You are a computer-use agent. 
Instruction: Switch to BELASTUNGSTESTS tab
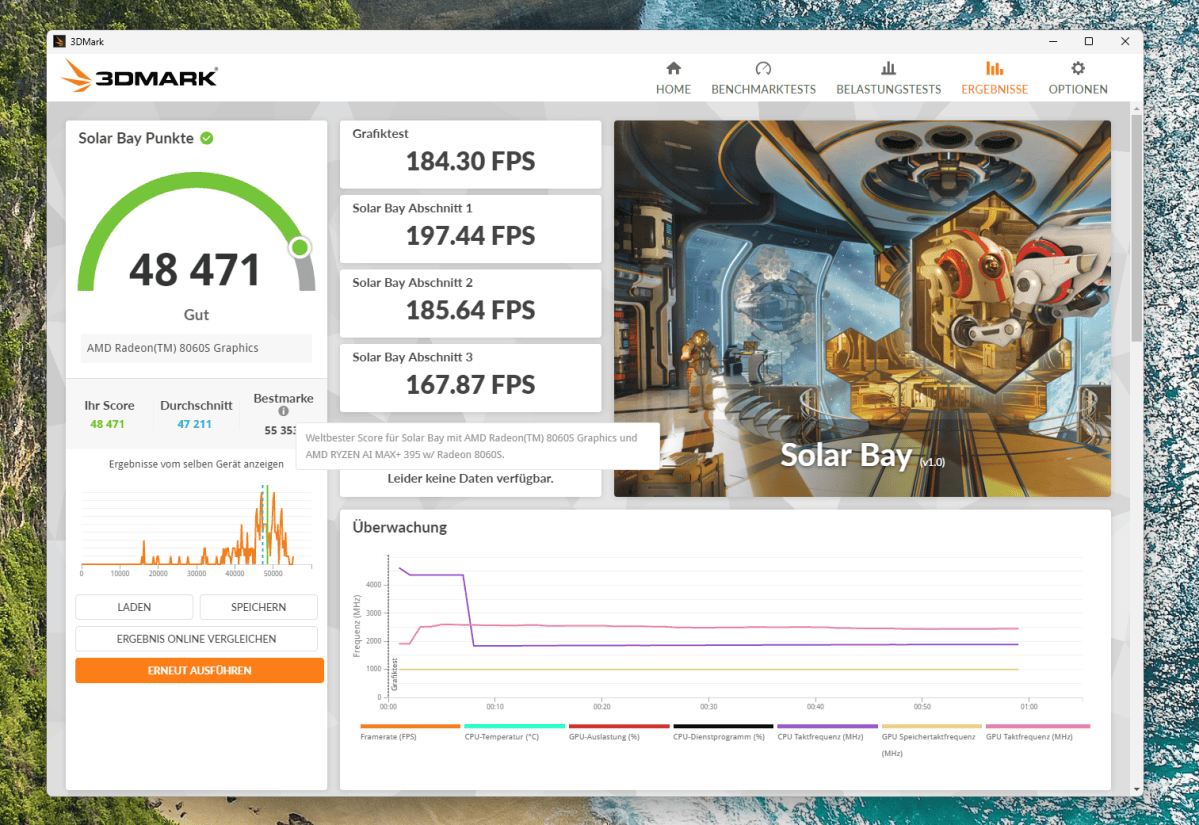888,78
